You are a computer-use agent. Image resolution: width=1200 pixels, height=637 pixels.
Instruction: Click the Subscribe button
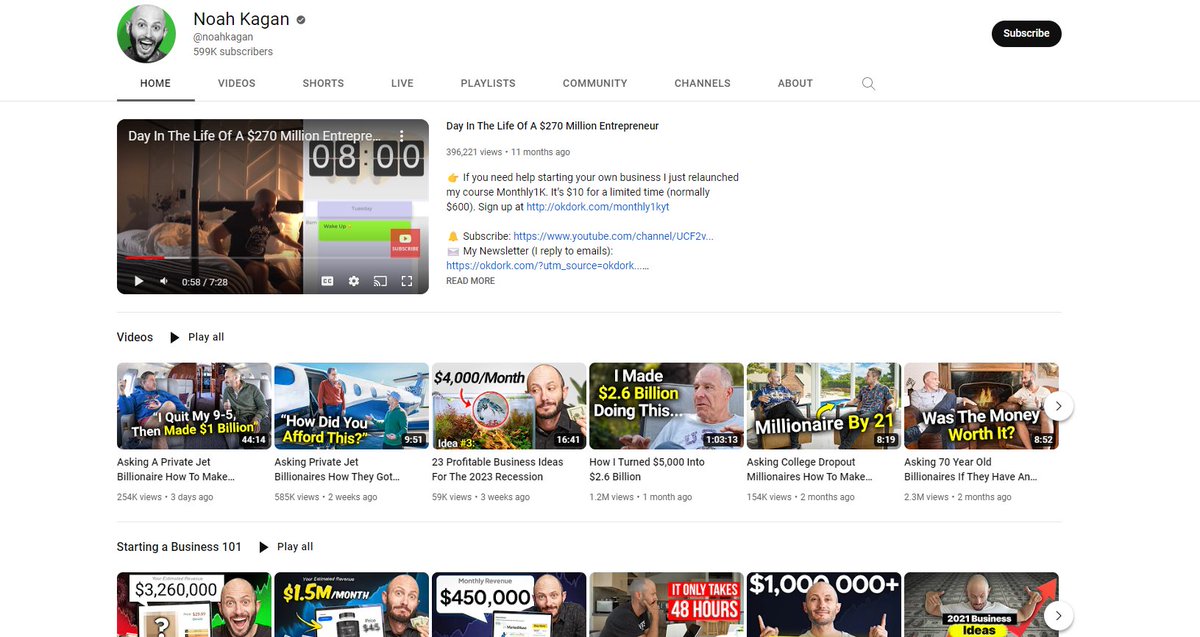pyautogui.click(x=1026, y=33)
